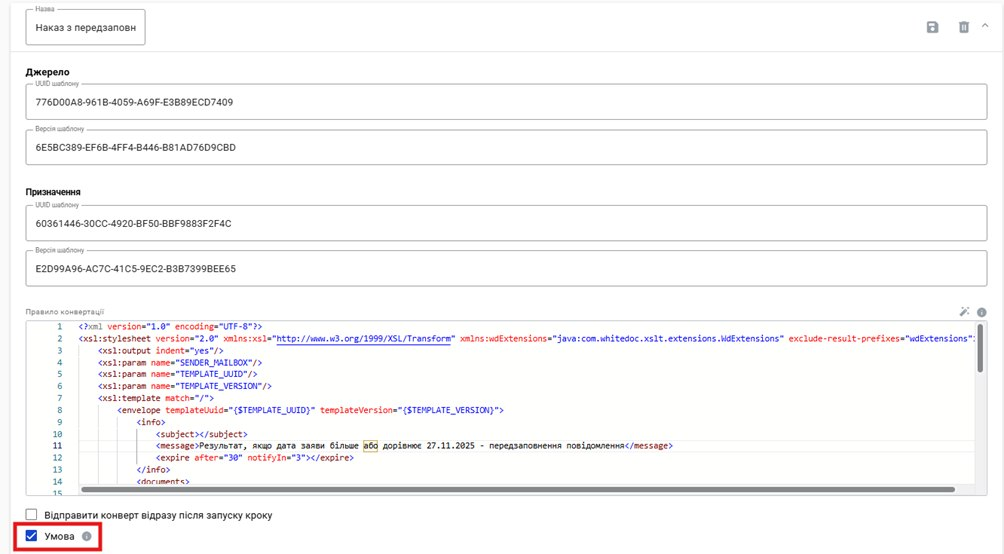Image resolution: width=1004 pixels, height=554 pixels.
Task: Click the envelope templateUuid code line
Action: [311, 410]
